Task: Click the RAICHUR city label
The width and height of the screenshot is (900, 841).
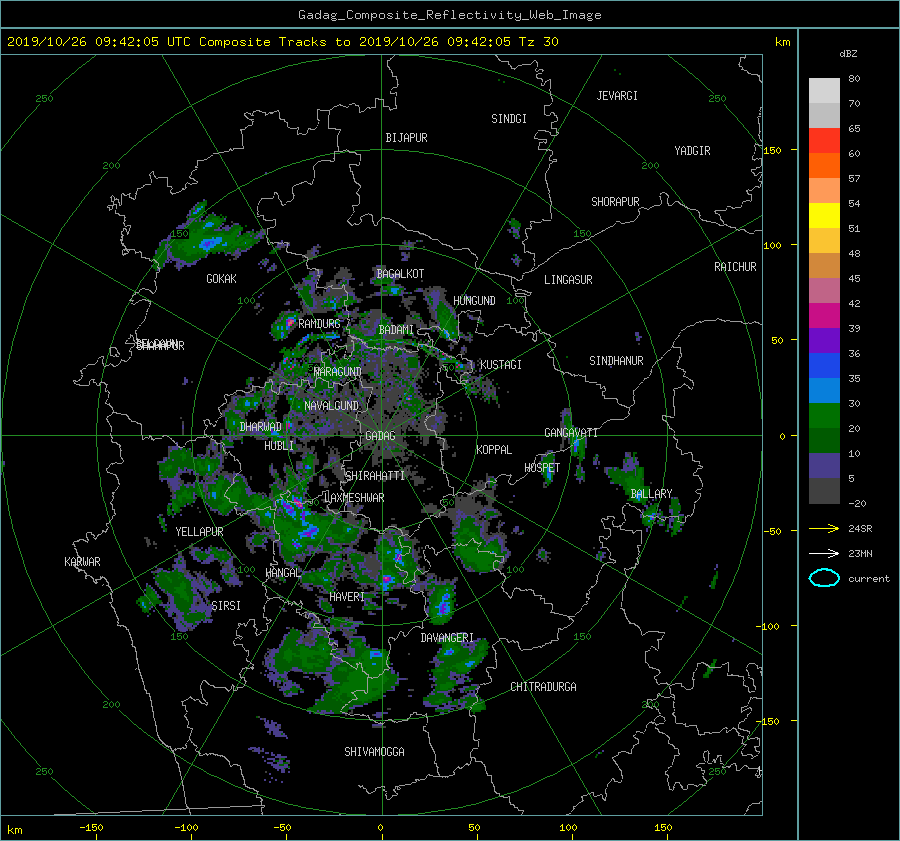Action: coord(735,267)
